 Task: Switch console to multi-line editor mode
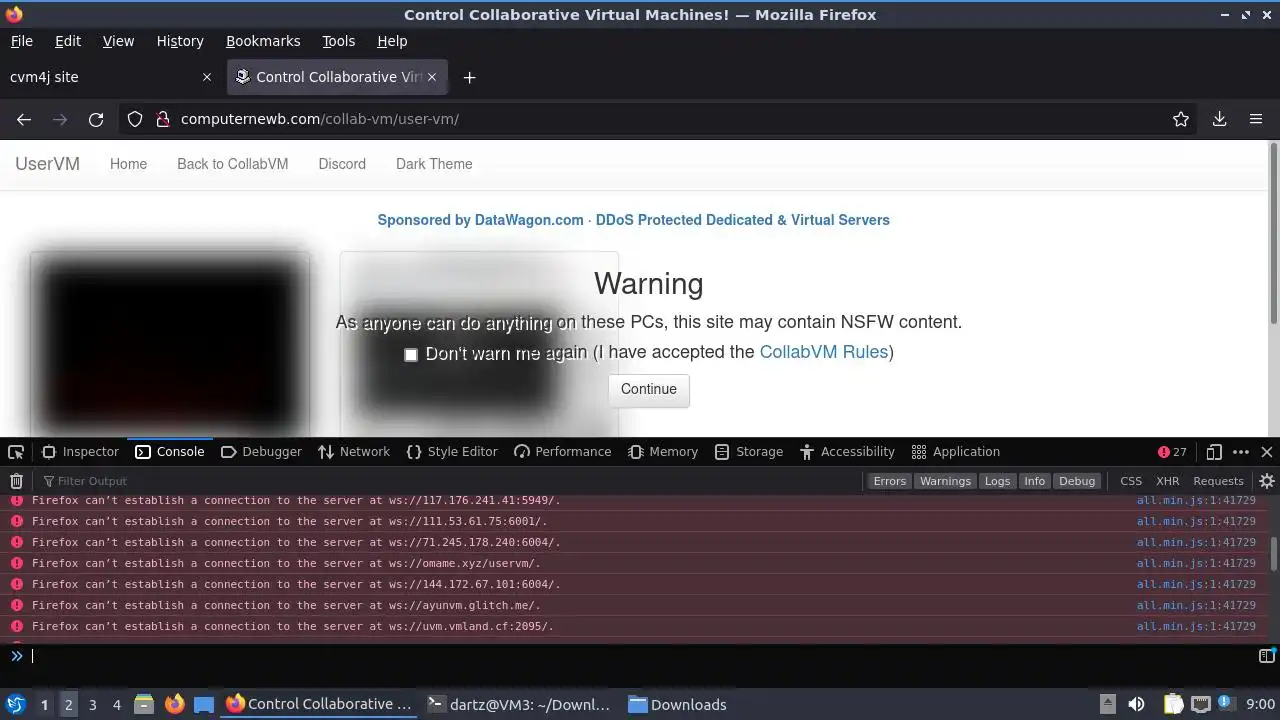click(x=1266, y=656)
